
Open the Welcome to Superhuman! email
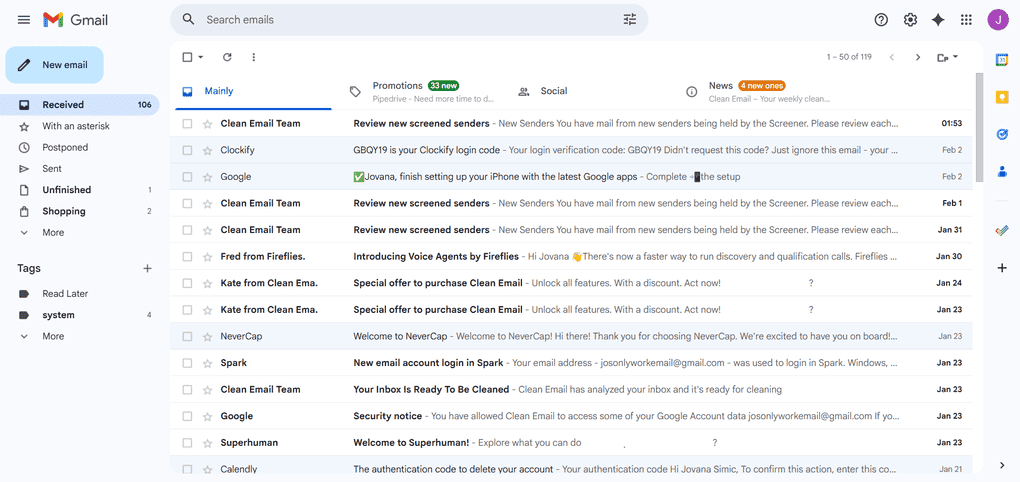571,444
